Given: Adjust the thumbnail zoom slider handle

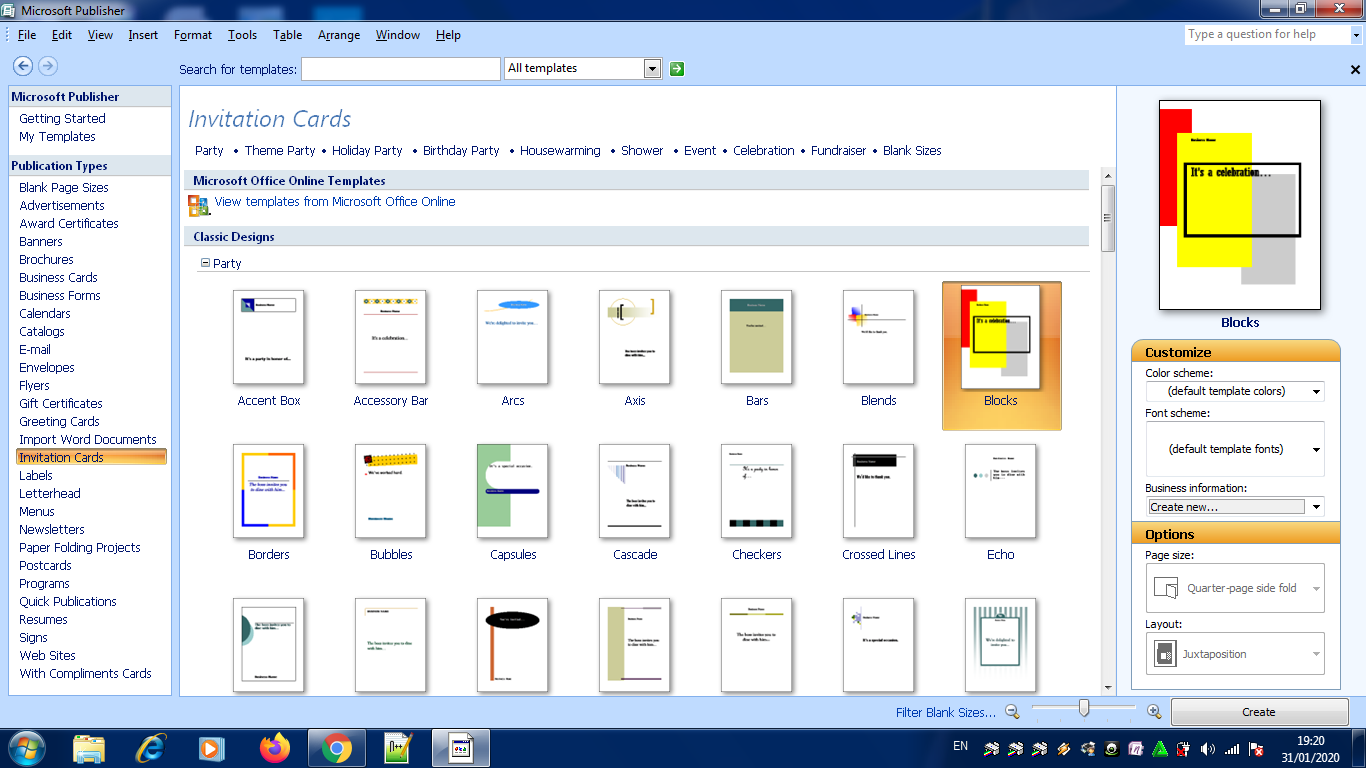Looking at the screenshot, I should (x=1083, y=709).
